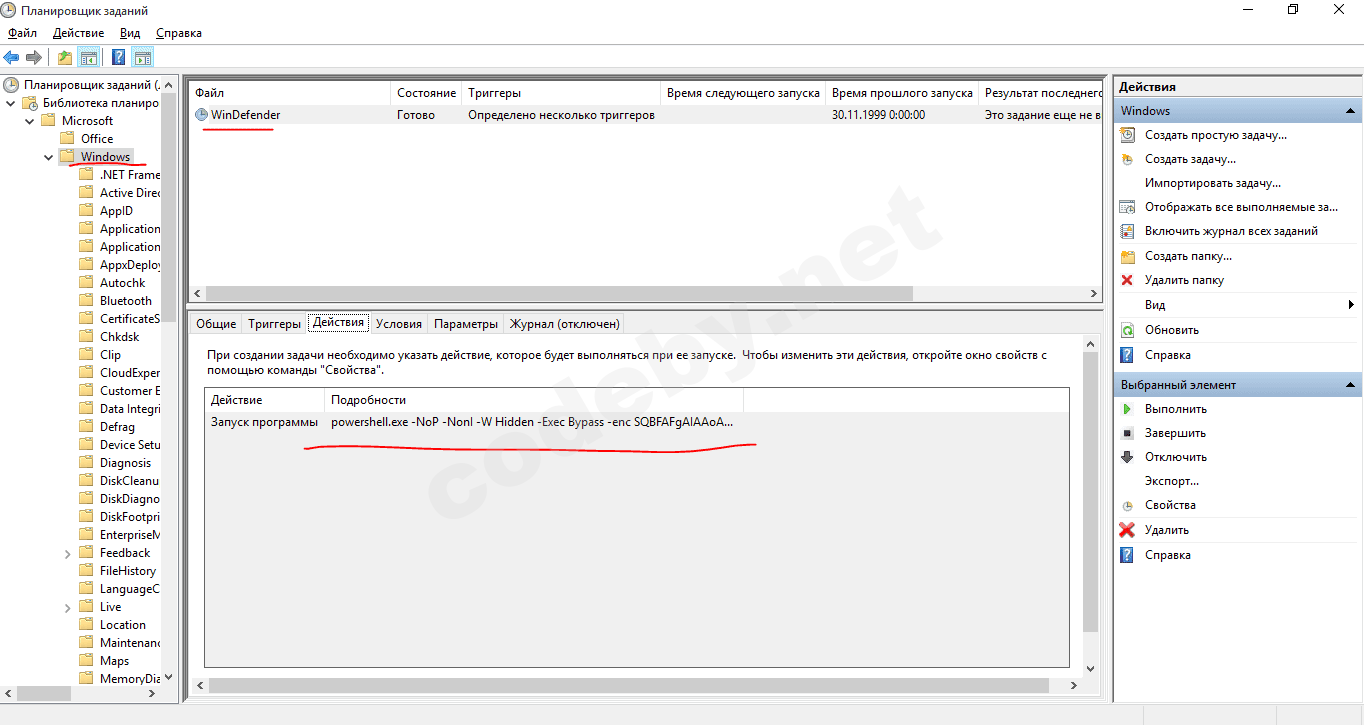Select the Bluetooth folder in tree

[x=126, y=301]
